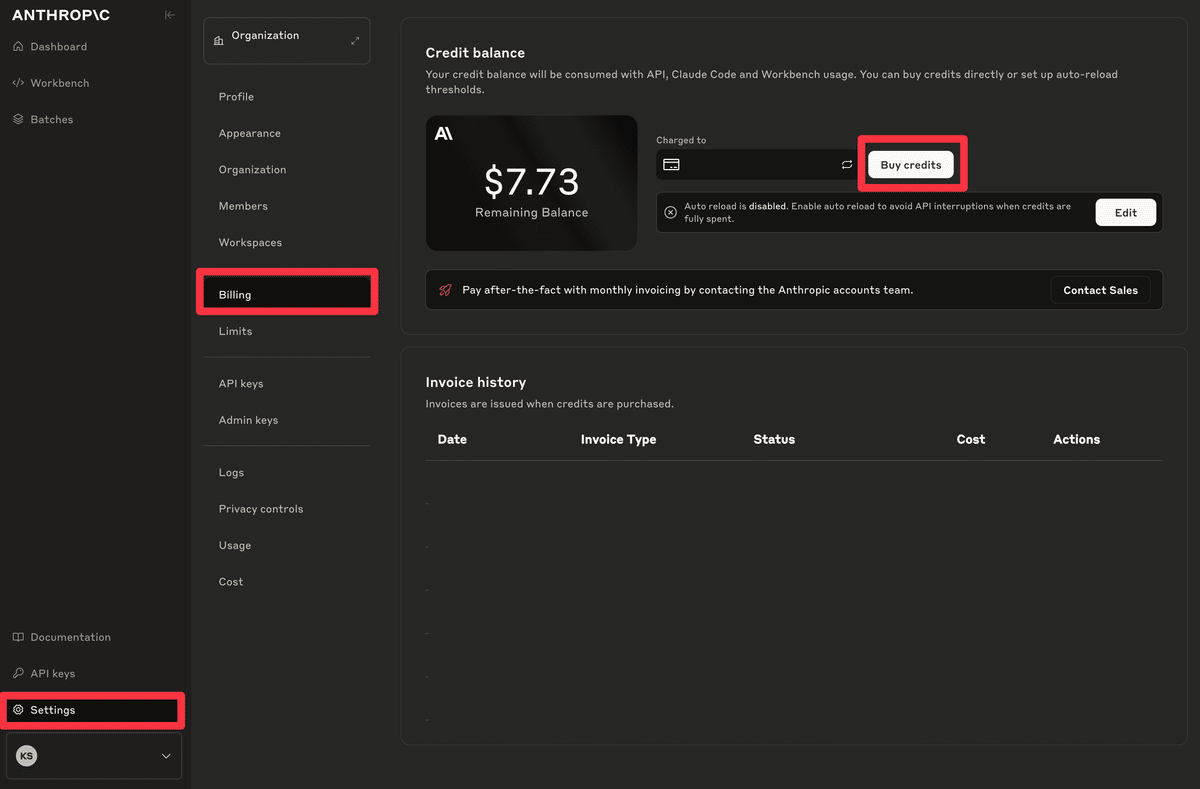Open Batches via its layers icon

click(x=18, y=119)
